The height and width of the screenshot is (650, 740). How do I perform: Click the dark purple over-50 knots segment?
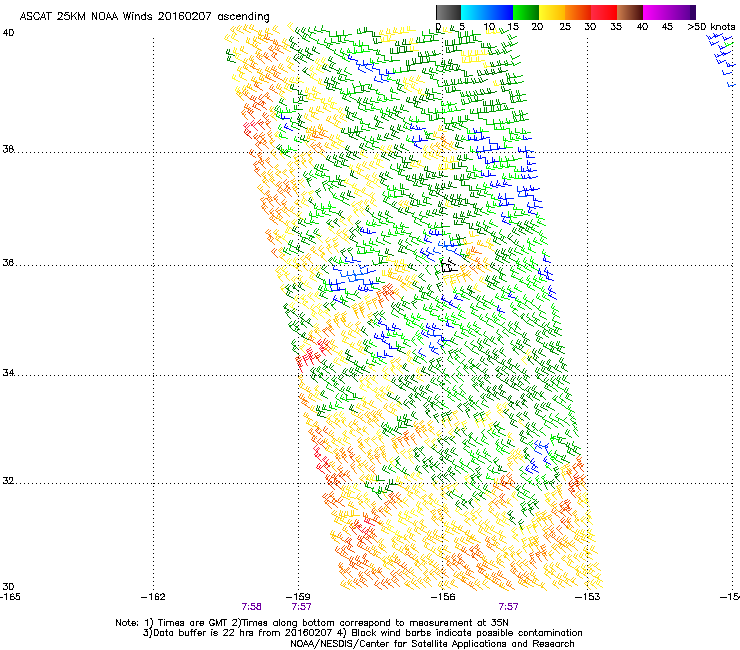click(x=693, y=12)
